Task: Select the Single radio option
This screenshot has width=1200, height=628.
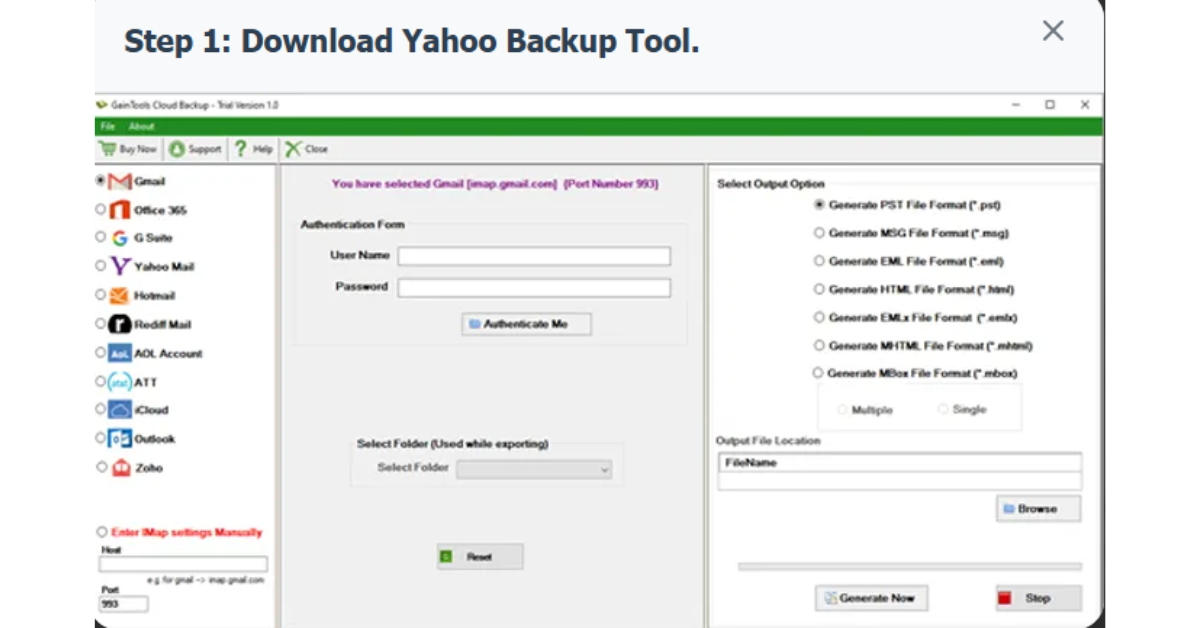Action: click(942, 409)
